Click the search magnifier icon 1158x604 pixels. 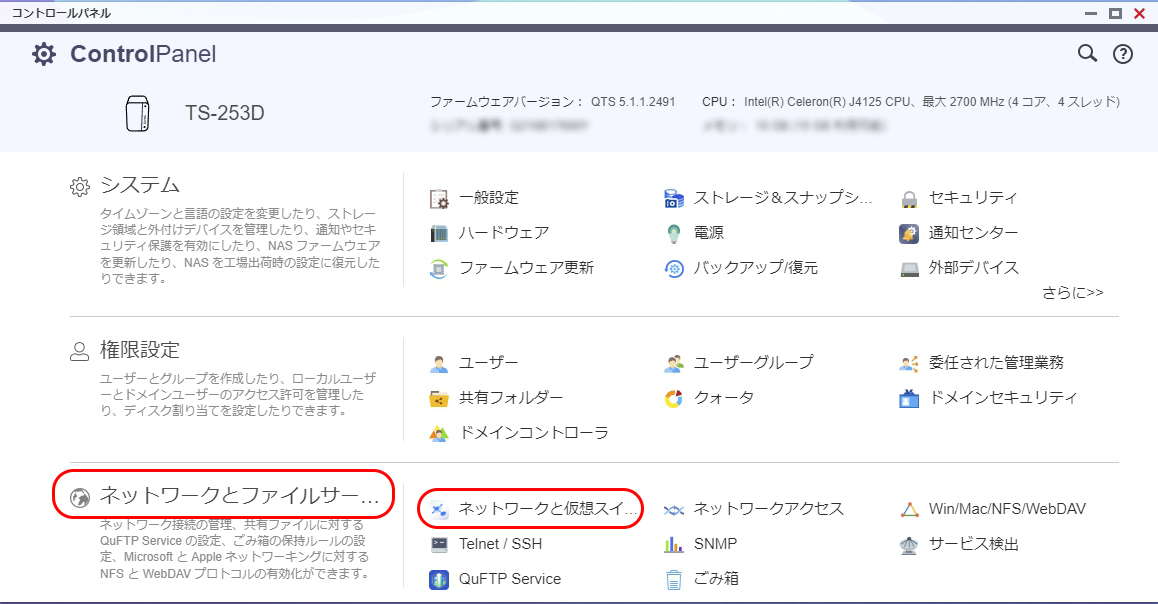coord(1087,54)
